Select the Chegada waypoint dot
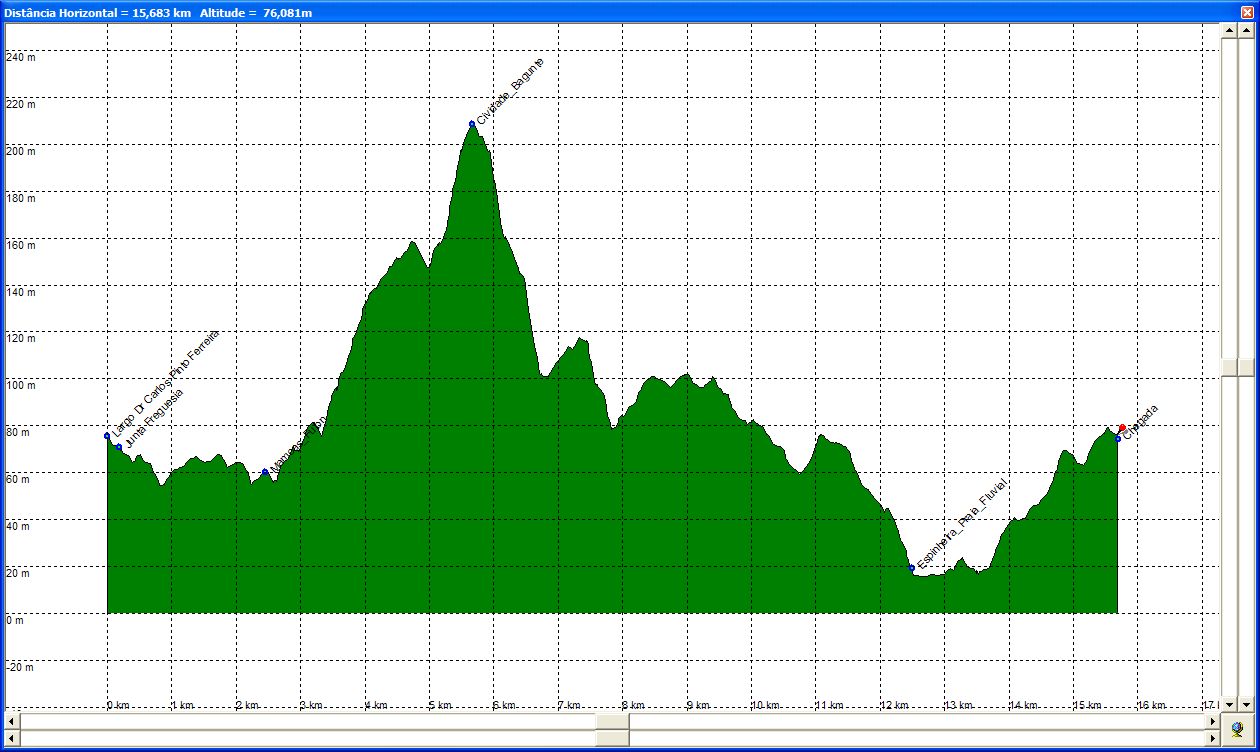This screenshot has height=752, width=1260. pos(1117,438)
